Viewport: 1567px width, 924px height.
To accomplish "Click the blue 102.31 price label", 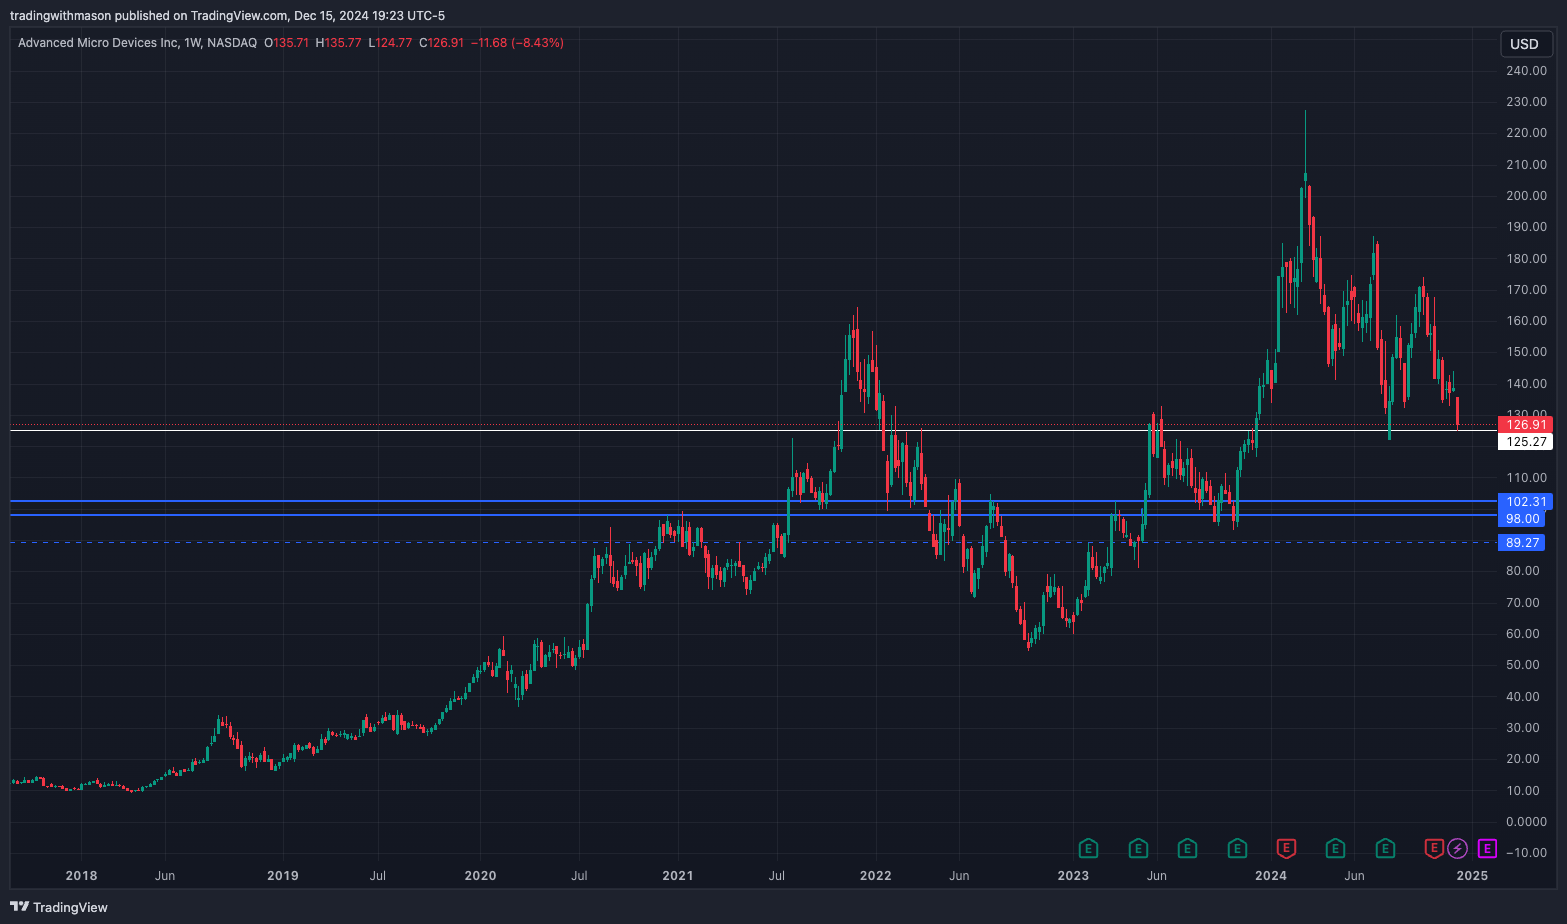I will 1525,502.
